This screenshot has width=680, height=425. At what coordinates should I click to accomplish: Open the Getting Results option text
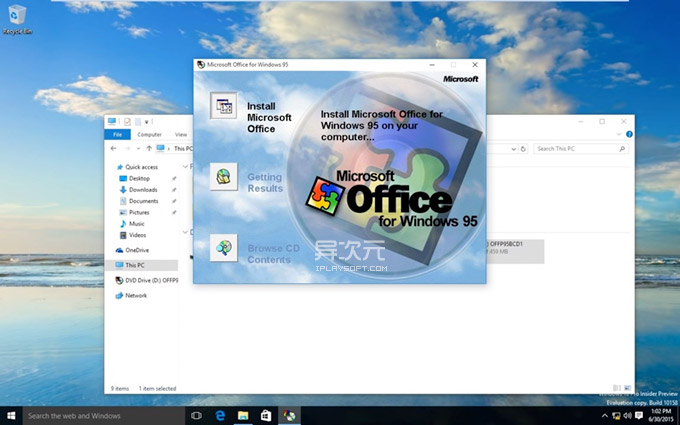265,183
